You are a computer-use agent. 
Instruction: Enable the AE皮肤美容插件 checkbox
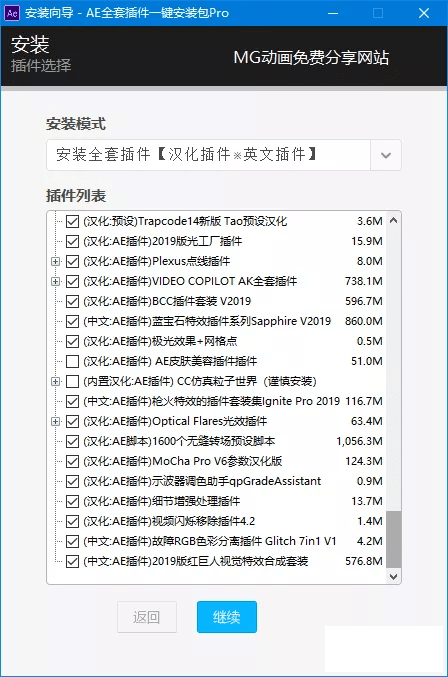click(72, 361)
